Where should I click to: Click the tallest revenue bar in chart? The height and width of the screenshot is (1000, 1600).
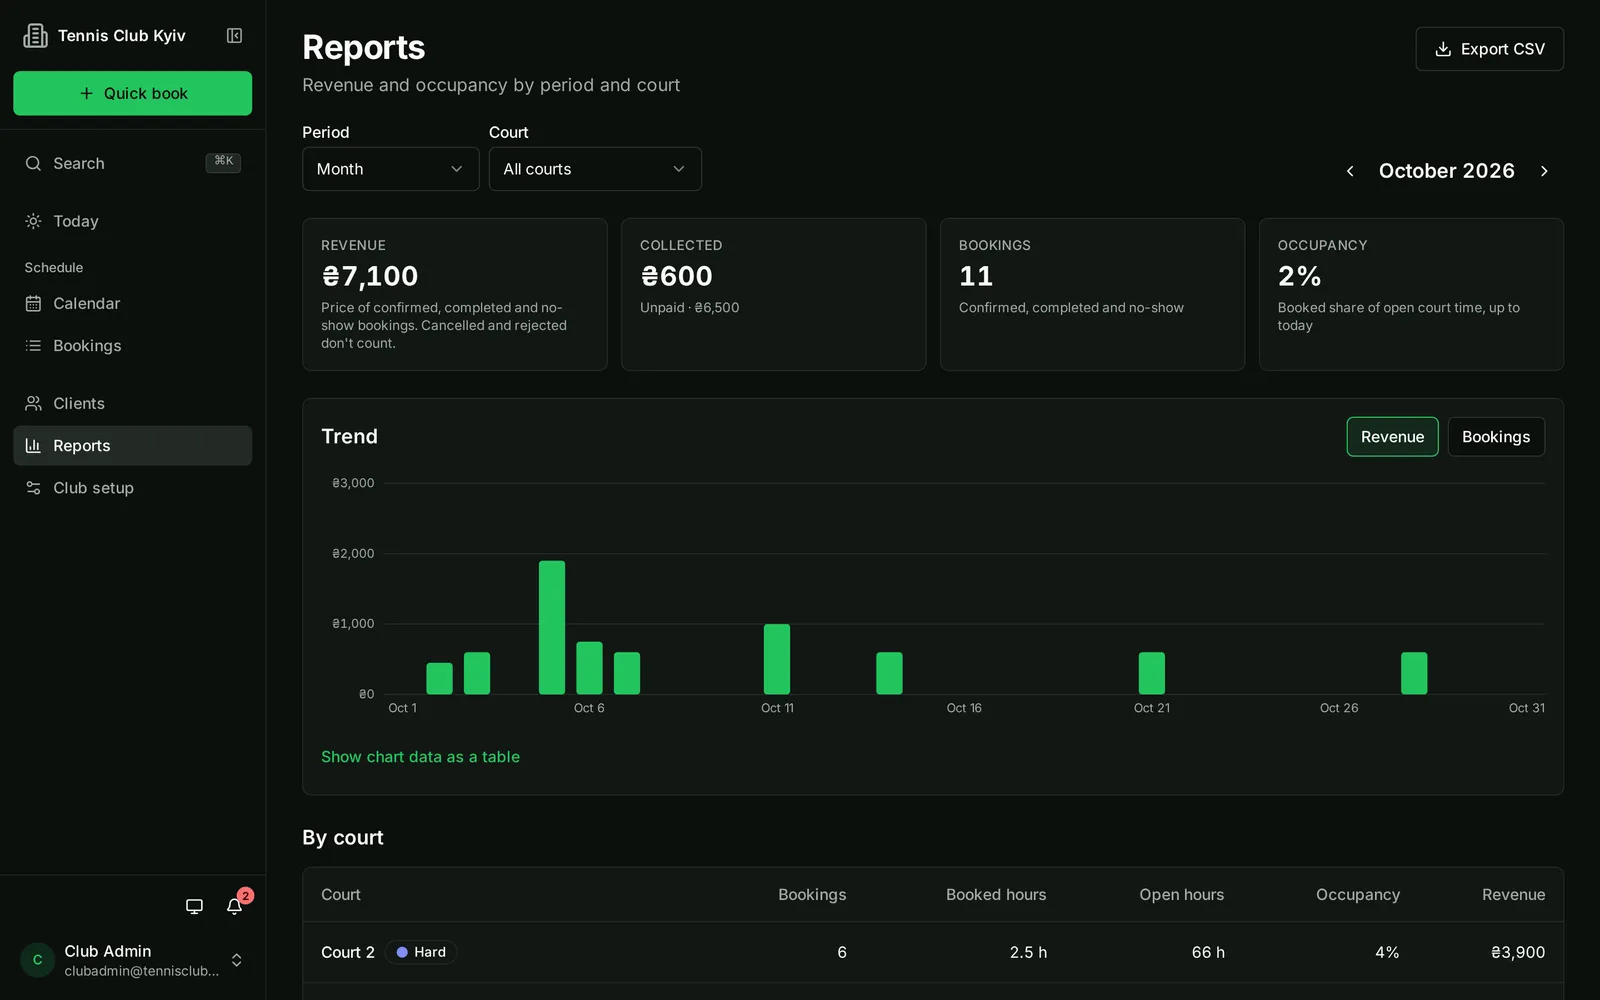[552, 627]
